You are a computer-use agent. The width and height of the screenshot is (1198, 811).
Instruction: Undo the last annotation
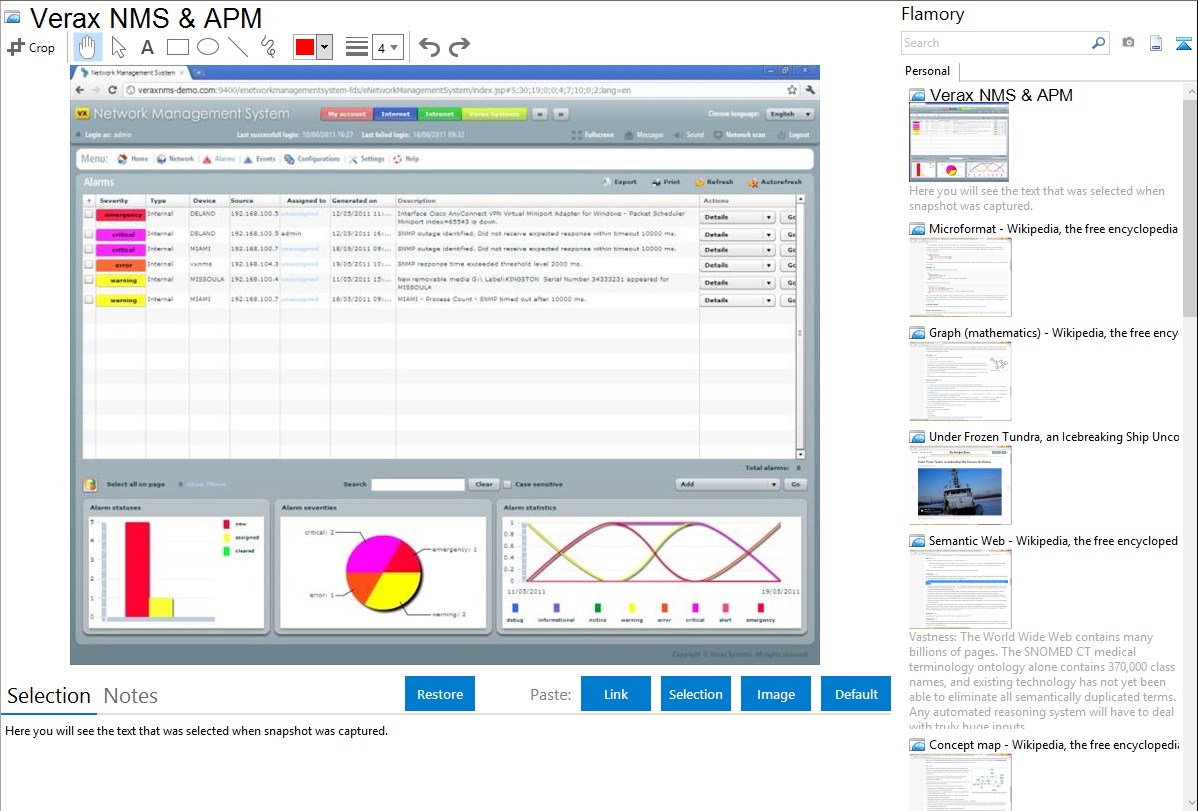[x=428, y=46]
